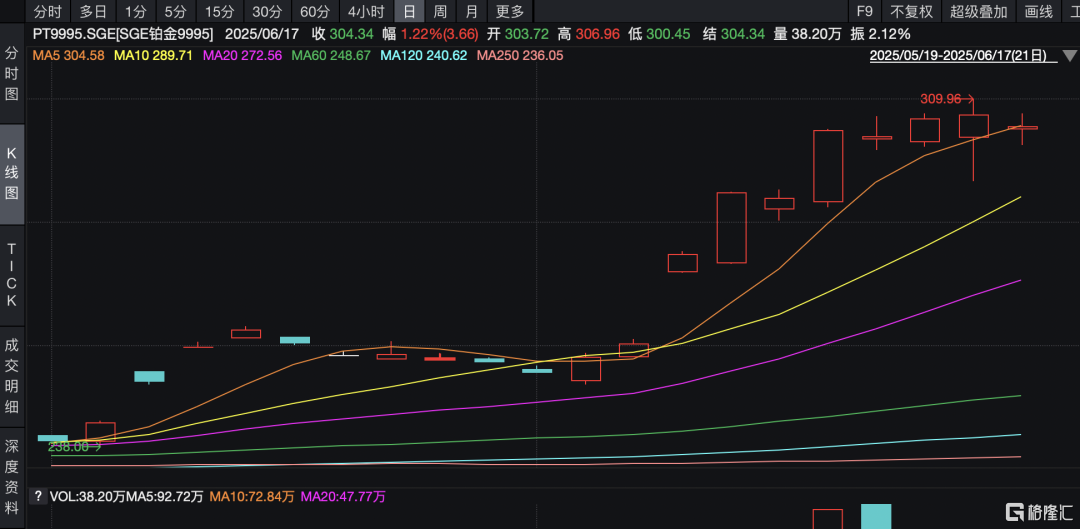The height and width of the screenshot is (529, 1080).
Task: Click VOL:38.20万 volume label
Action: click(87, 496)
